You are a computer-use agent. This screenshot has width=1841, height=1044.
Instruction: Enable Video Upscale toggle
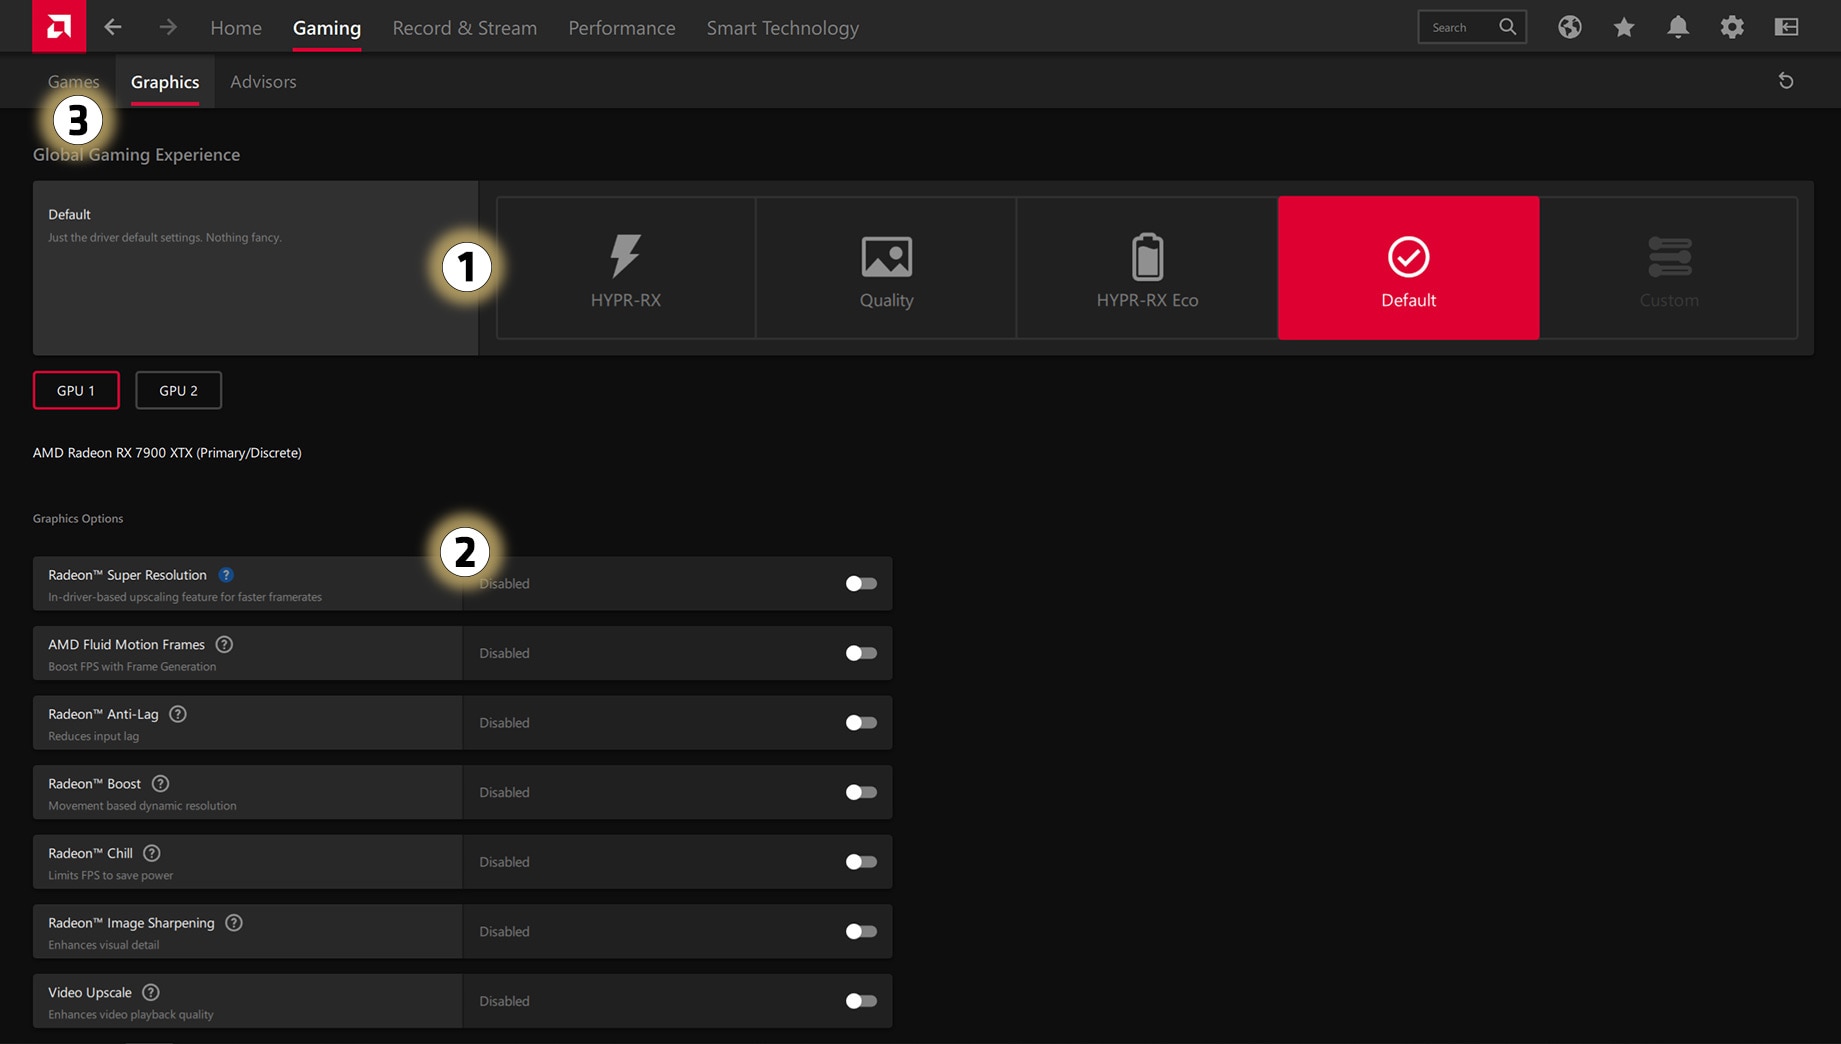click(x=861, y=1001)
